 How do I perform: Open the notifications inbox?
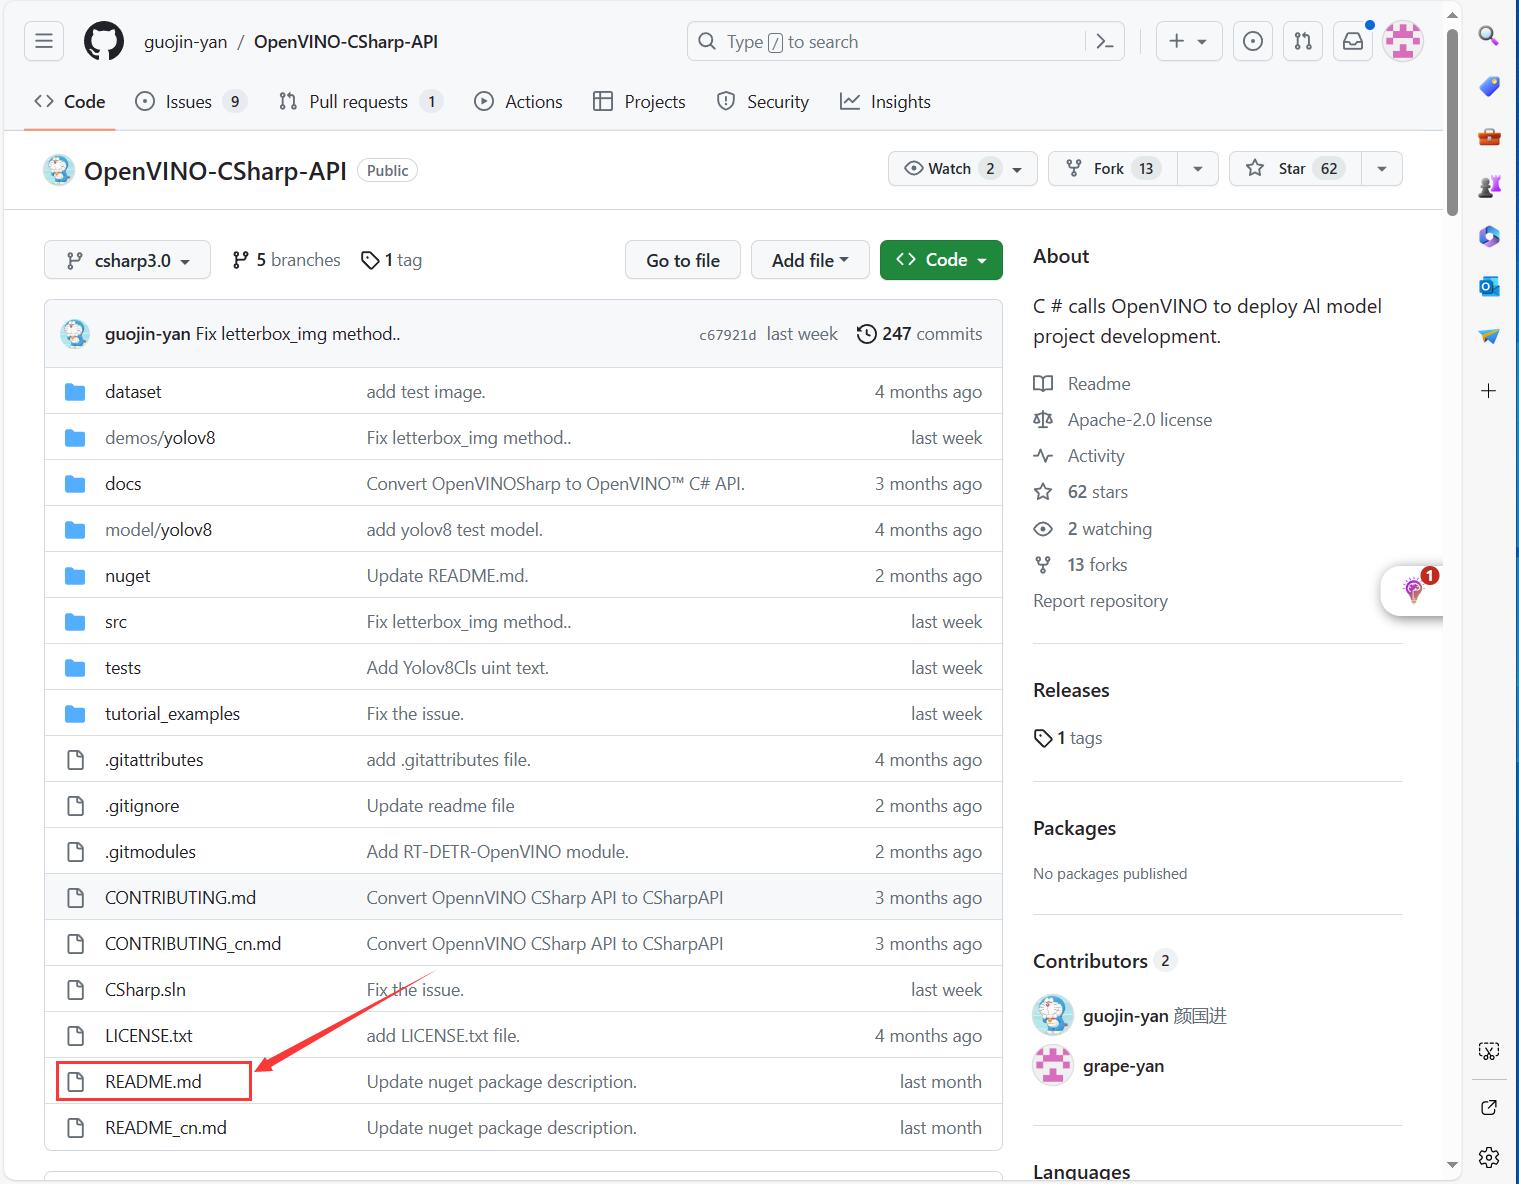click(x=1353, y=42)
